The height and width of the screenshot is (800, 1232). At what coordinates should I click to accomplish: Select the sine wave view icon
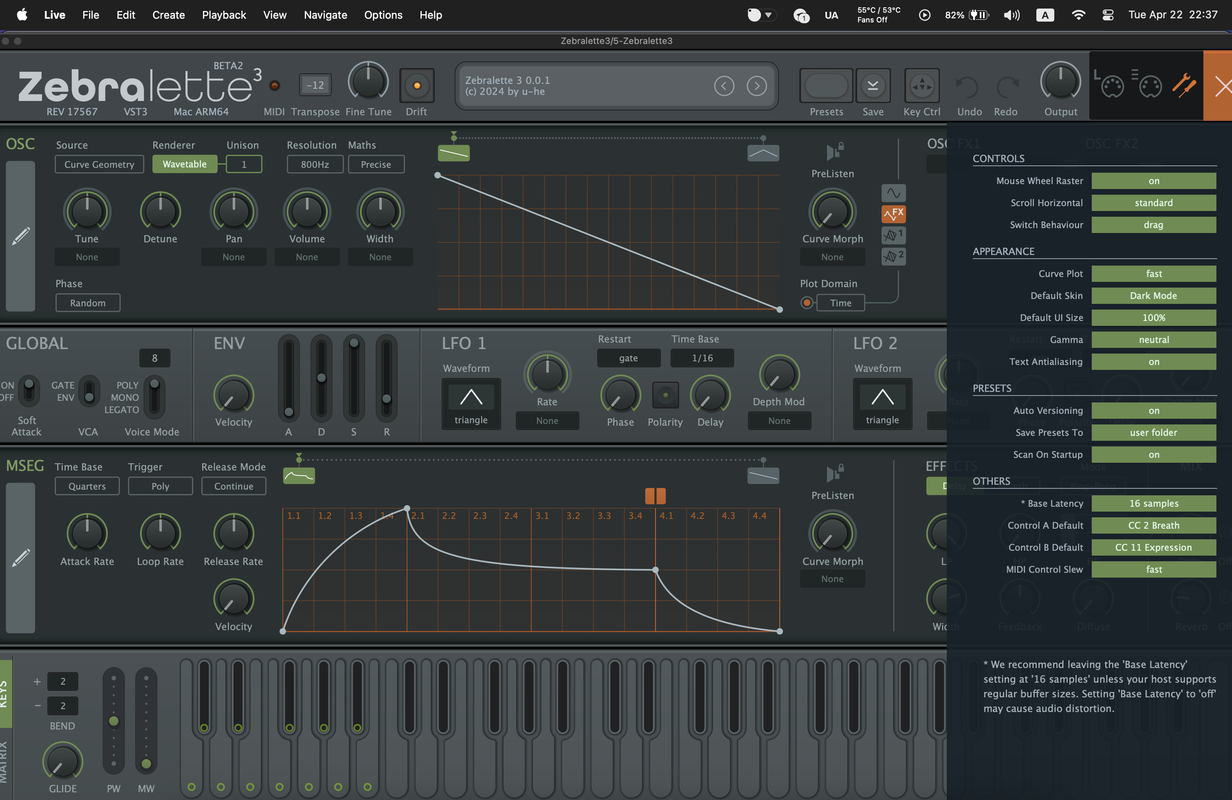(893, 193)
